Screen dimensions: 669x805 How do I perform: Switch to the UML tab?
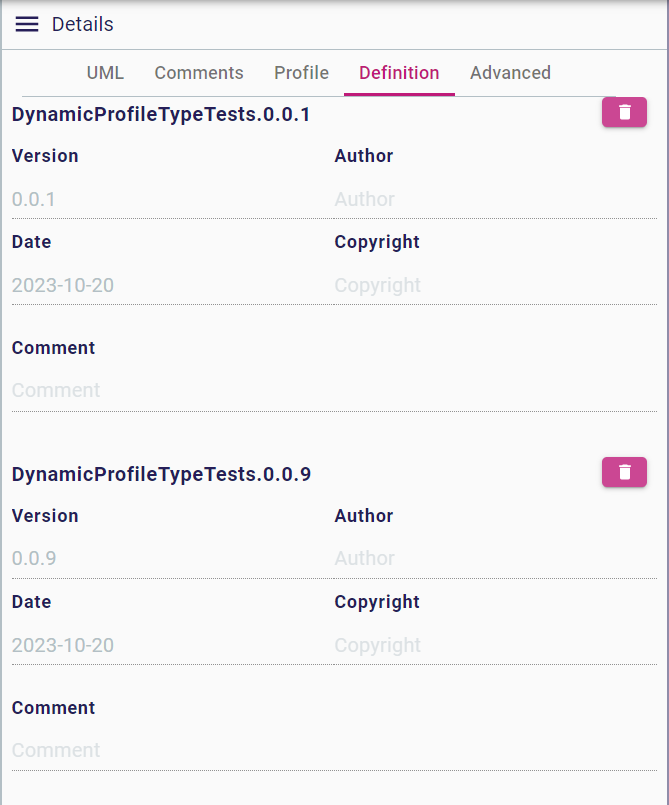coord(105,73)
